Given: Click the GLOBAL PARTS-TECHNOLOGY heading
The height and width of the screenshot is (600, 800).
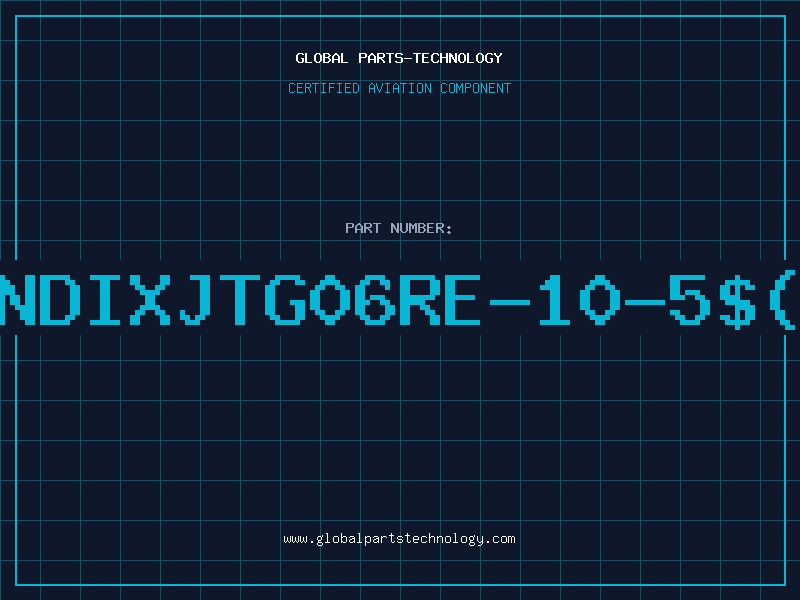Looking at the screenshot, I should click(x=399, y=58).
